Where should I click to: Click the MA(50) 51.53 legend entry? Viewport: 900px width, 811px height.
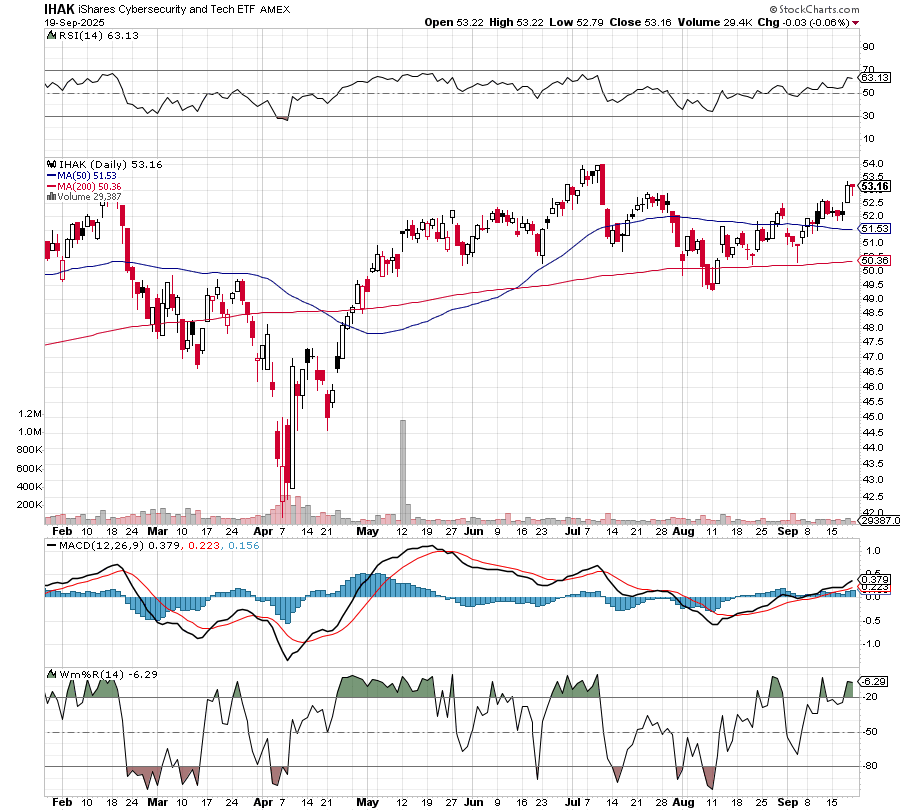tap(82, 176)
